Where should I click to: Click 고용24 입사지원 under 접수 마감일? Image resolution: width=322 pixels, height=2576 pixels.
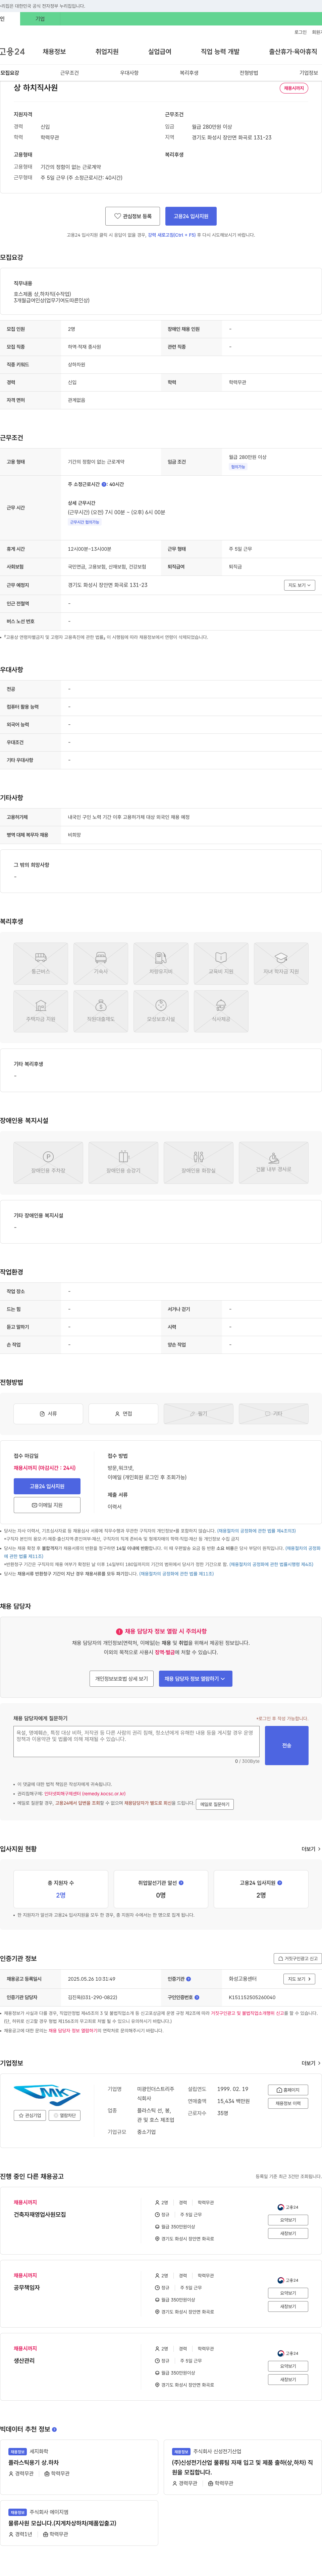[x=47, y=1486]
